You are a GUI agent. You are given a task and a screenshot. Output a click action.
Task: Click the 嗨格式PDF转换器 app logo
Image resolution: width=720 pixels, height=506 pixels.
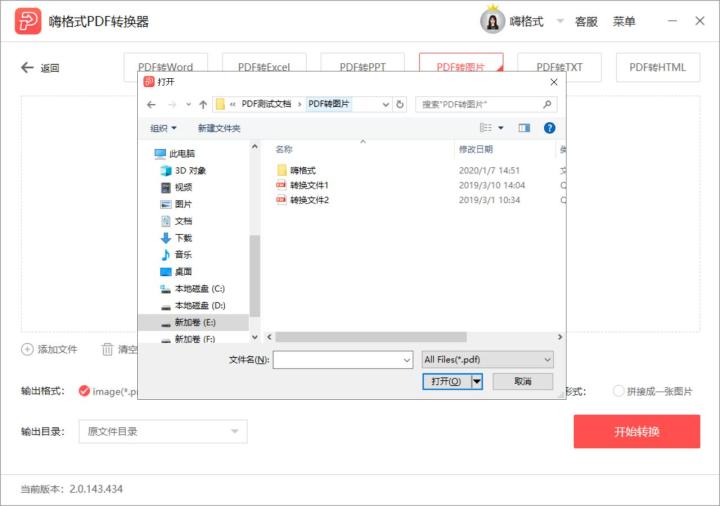pyautogui.click(x=28, y=21)
